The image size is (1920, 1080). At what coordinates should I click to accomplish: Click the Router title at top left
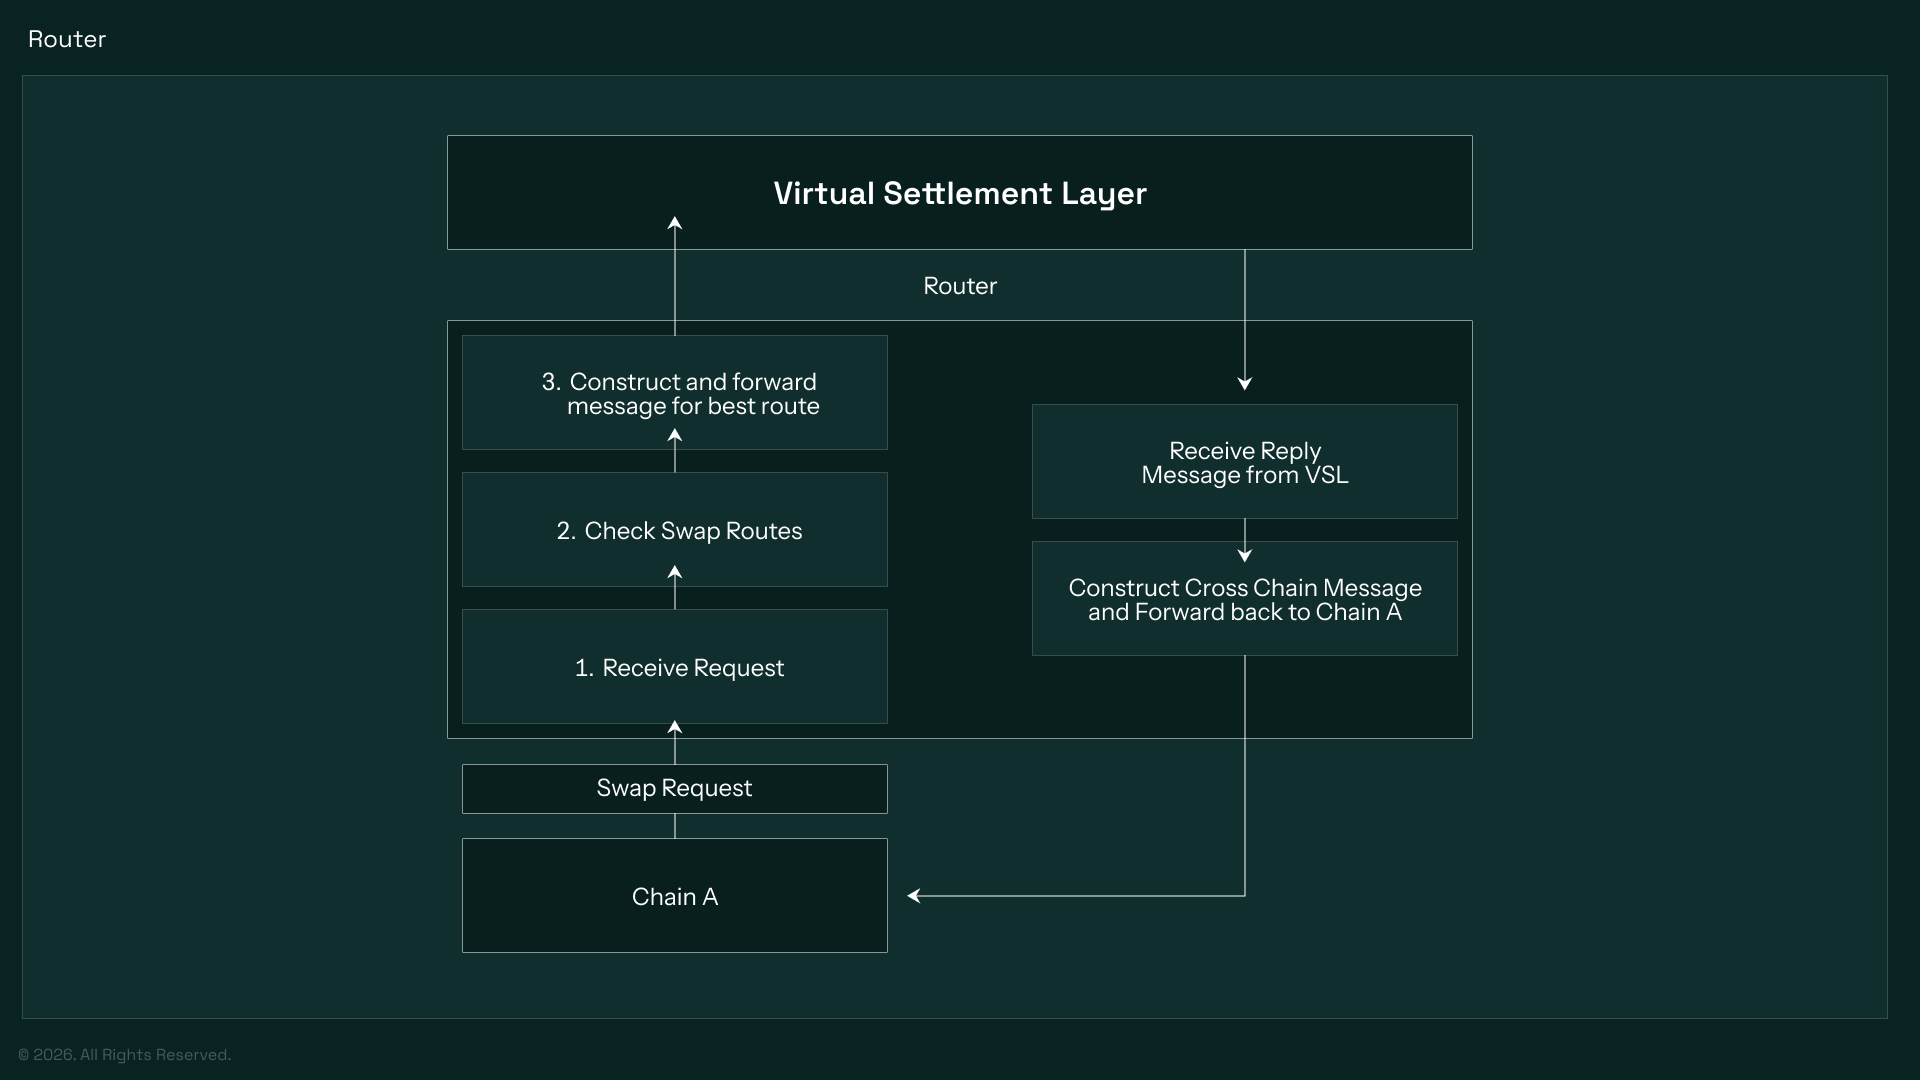point(66,39)
